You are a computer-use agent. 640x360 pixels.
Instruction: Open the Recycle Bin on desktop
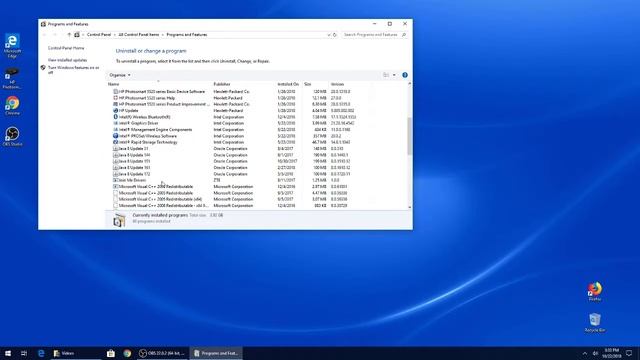tap(595, 322)
